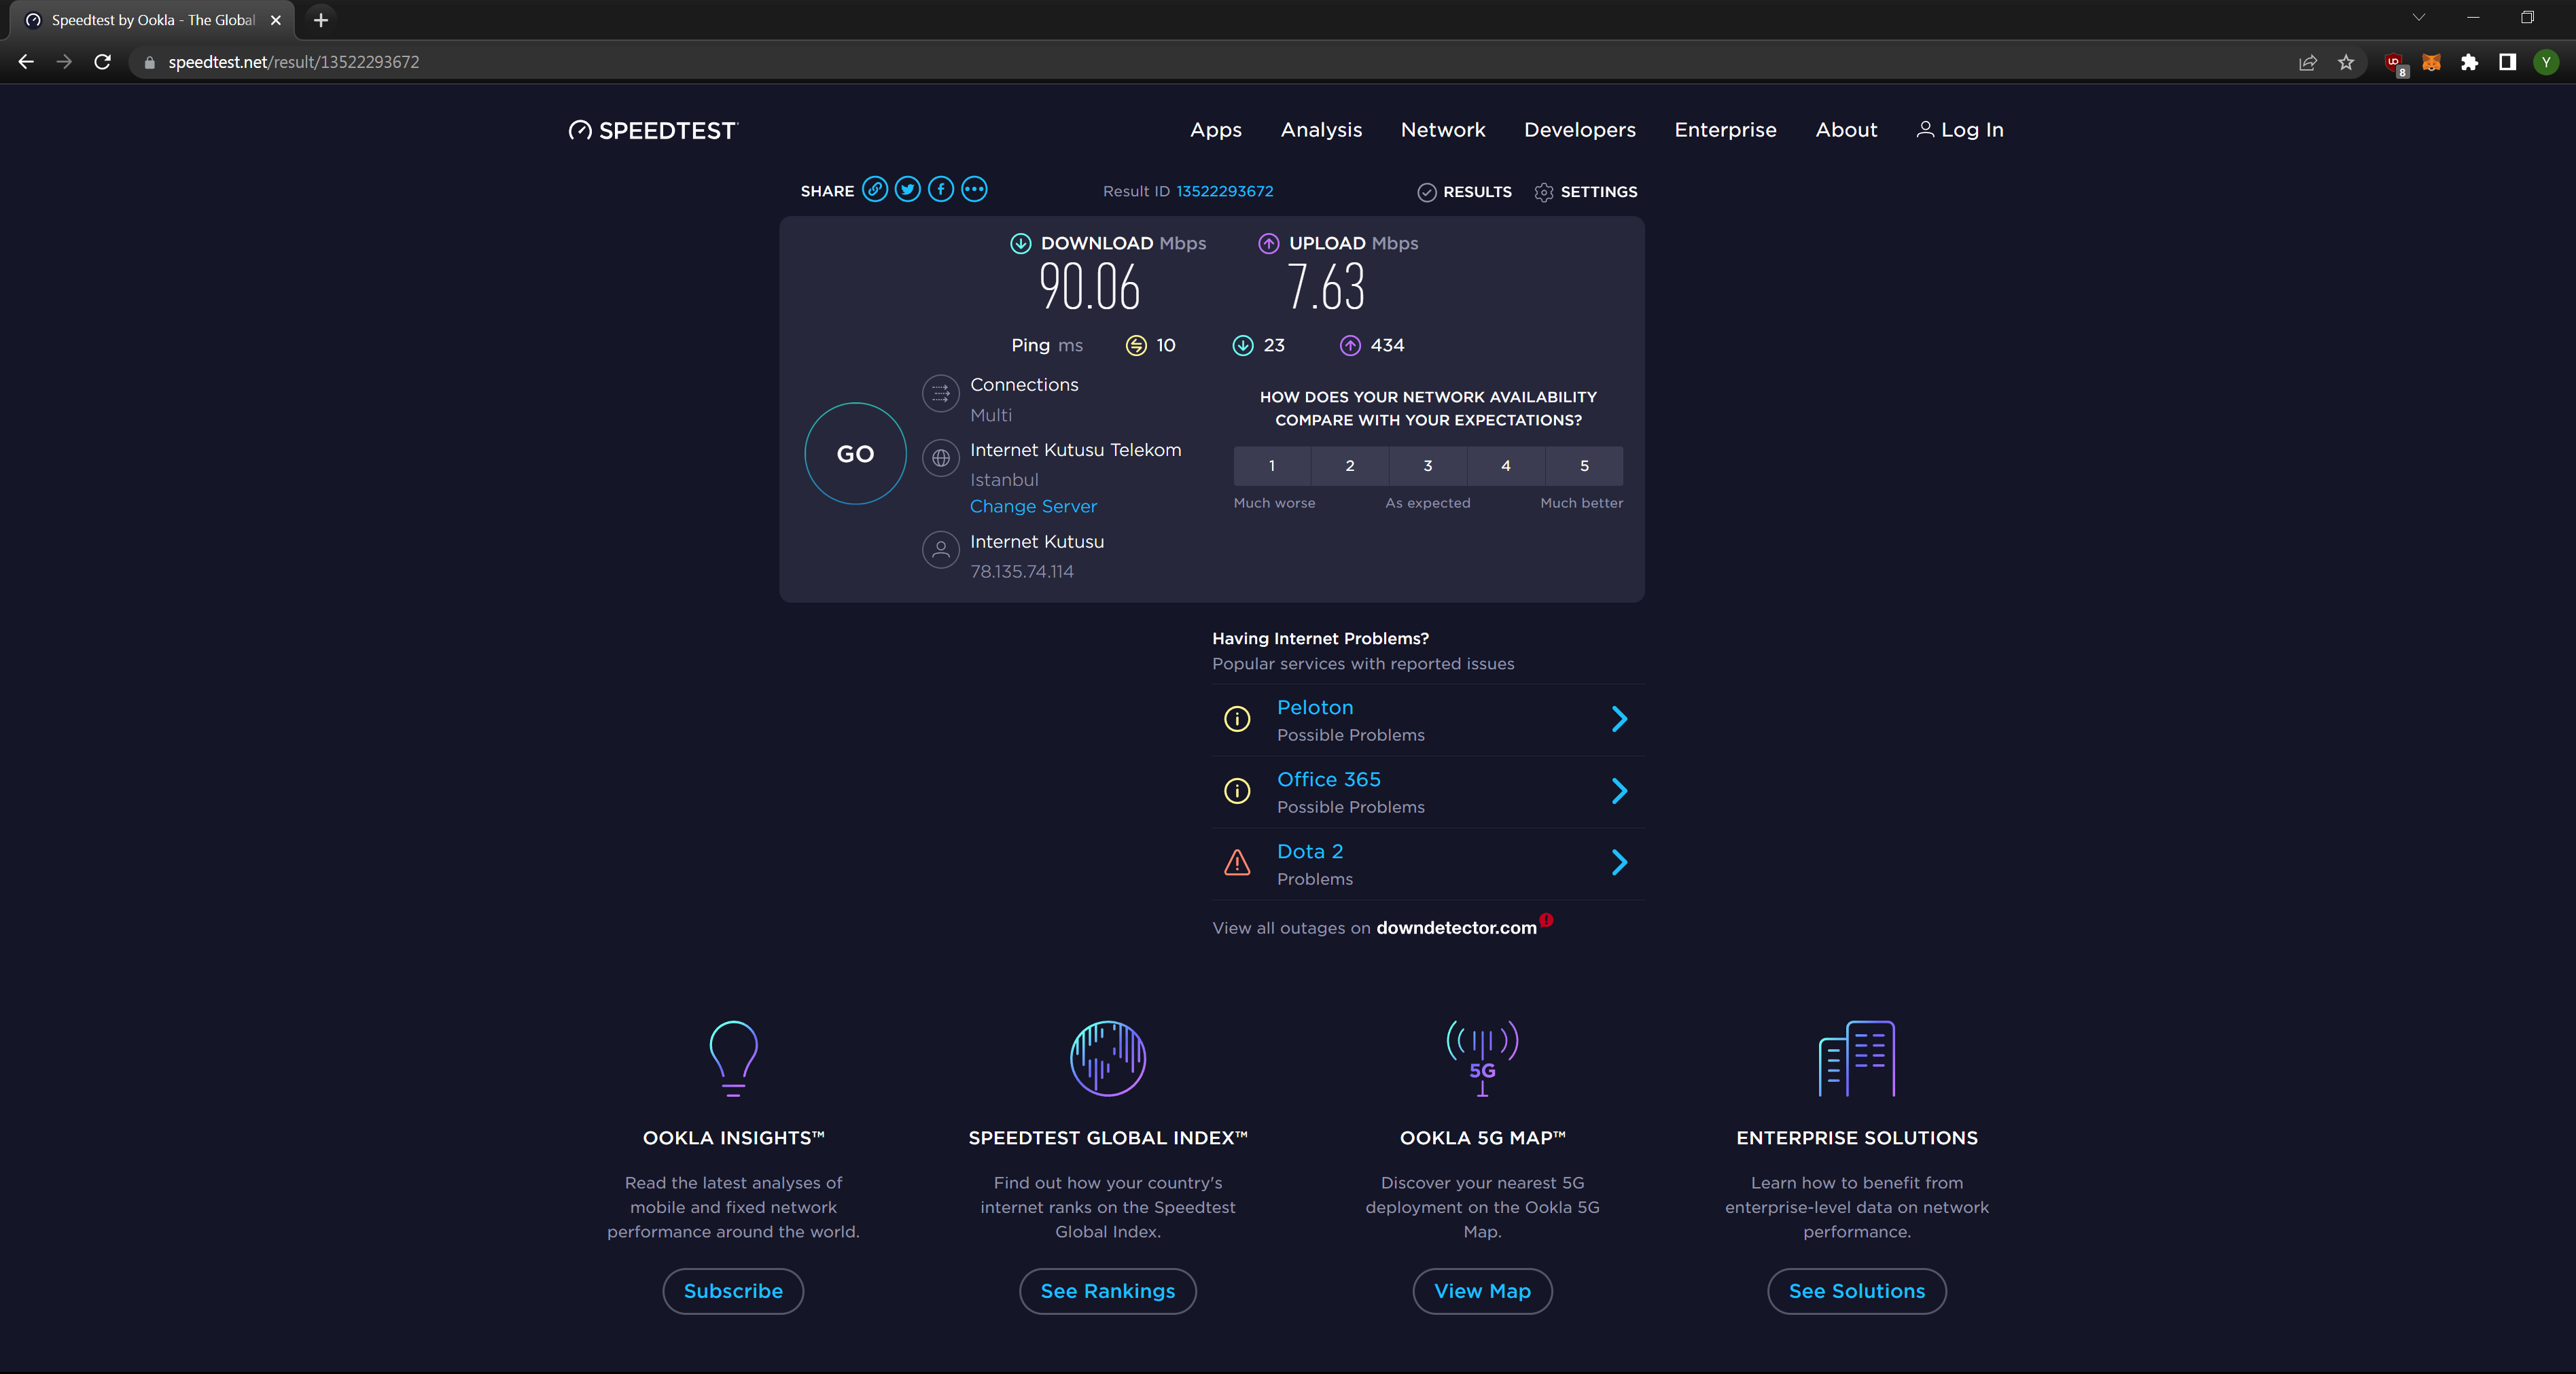The image size is (2576, 1374).
Task: Start a new test with GO
Action: (855, 454)
